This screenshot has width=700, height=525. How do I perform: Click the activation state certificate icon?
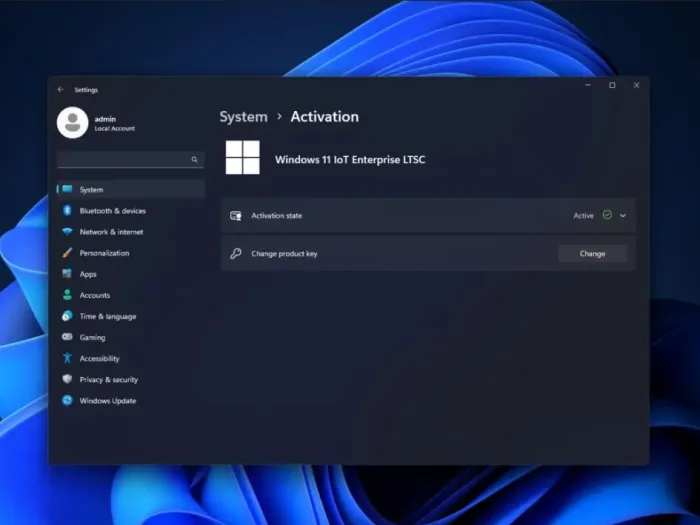coord(236,216)
